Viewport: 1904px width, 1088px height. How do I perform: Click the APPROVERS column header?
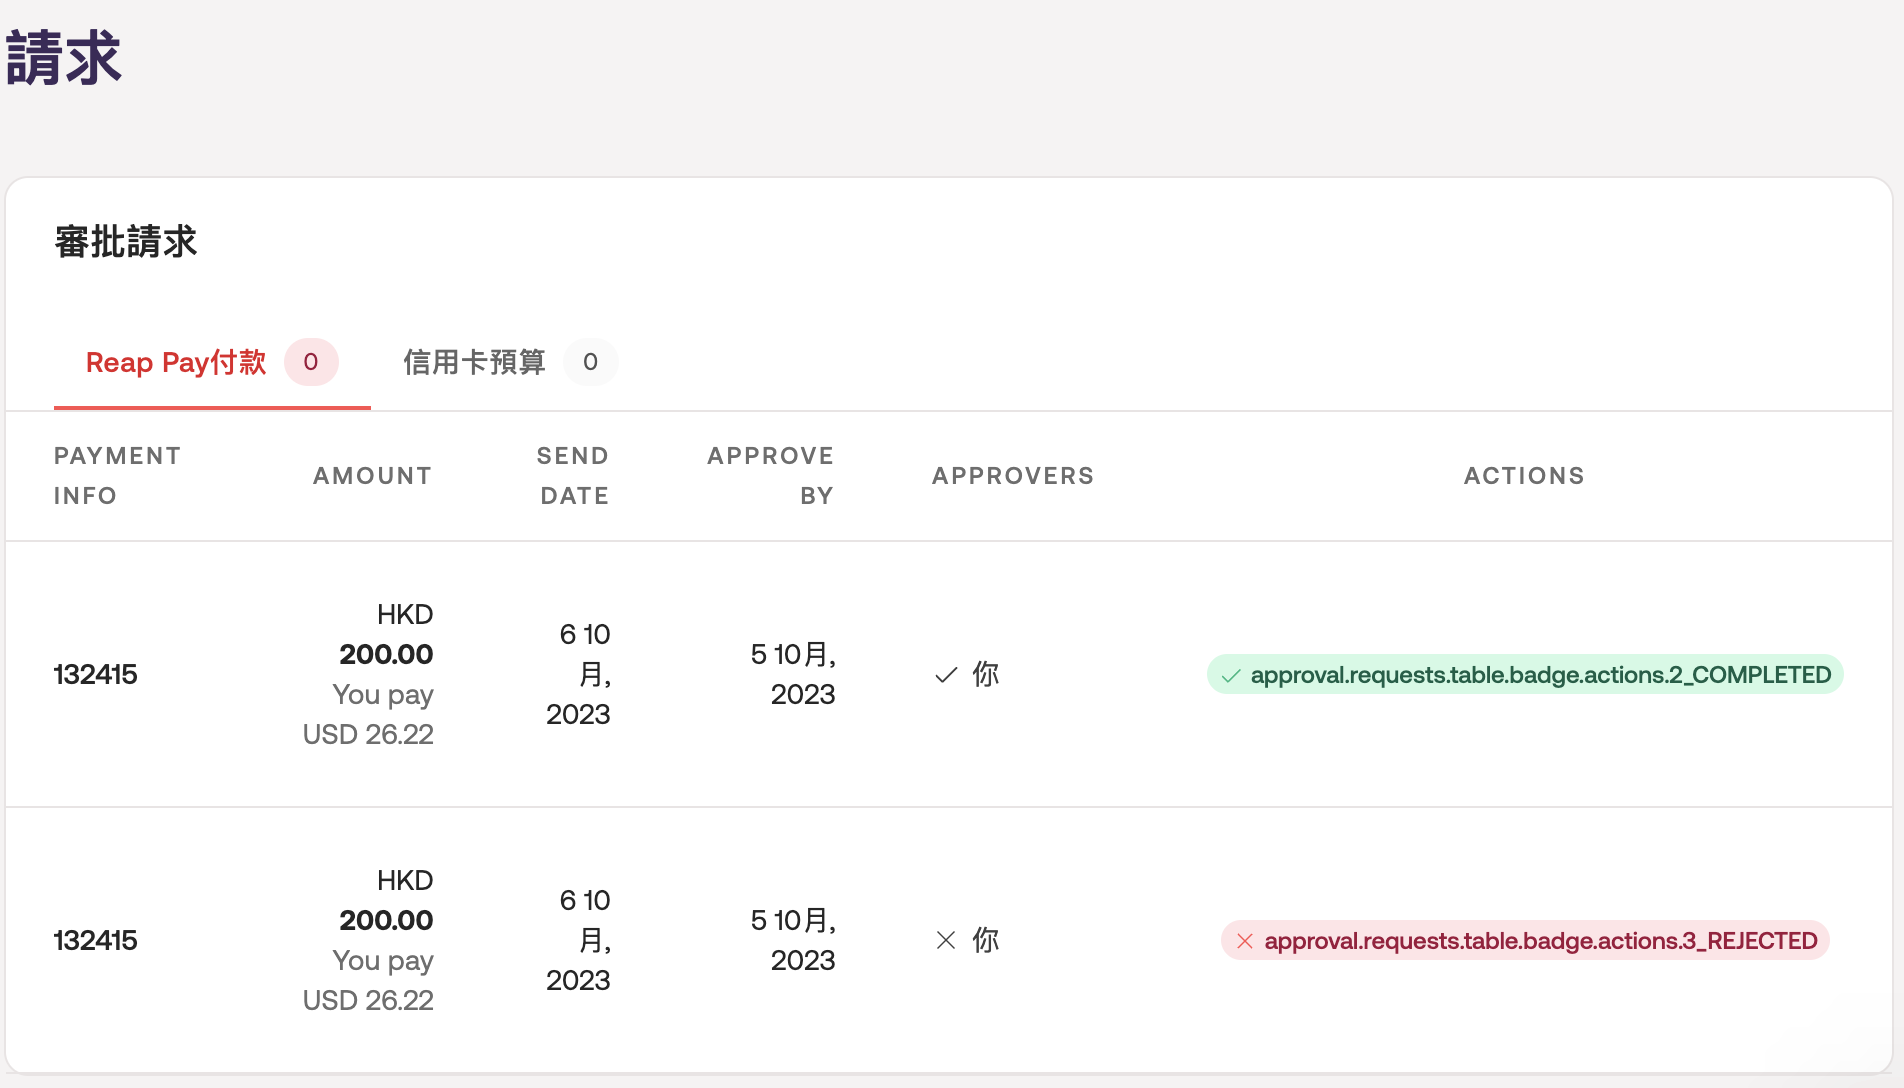coord(1013,476)
